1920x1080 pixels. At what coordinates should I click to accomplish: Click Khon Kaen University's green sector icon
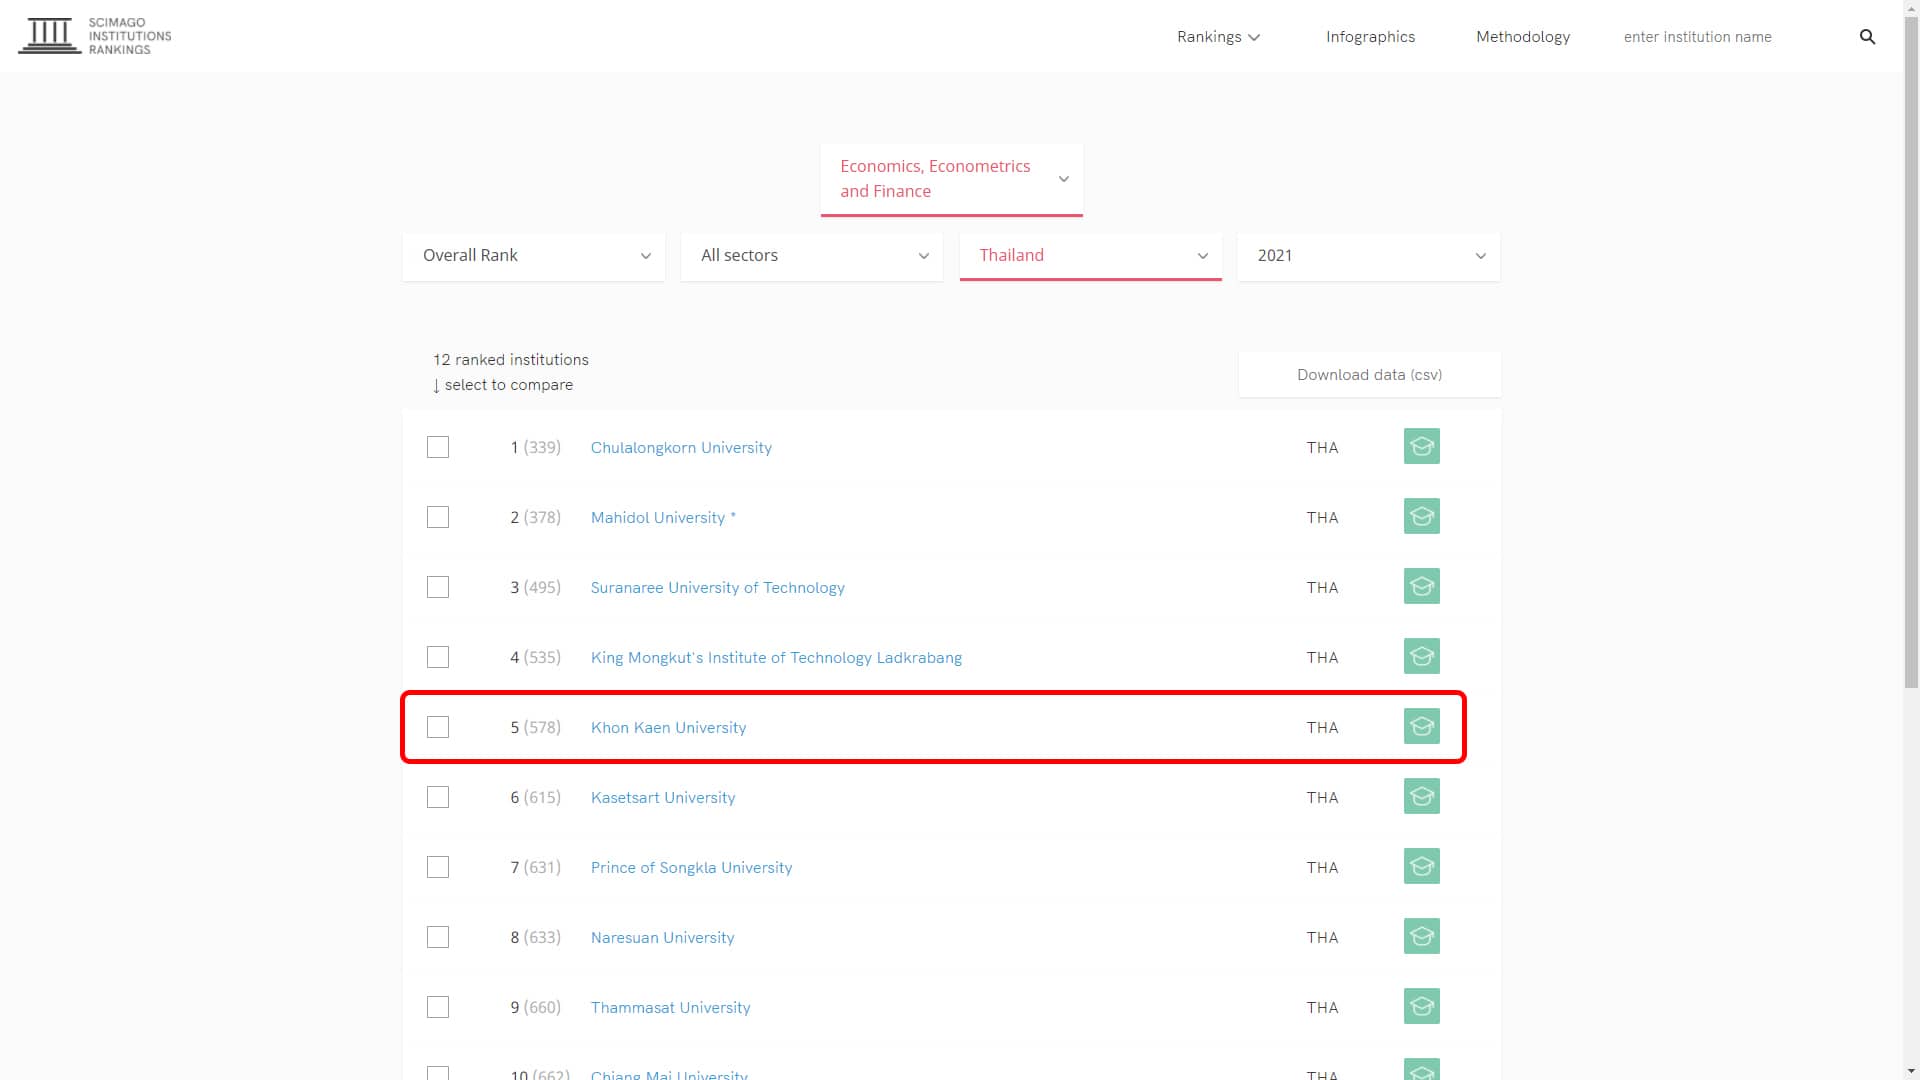(1422, 727)
